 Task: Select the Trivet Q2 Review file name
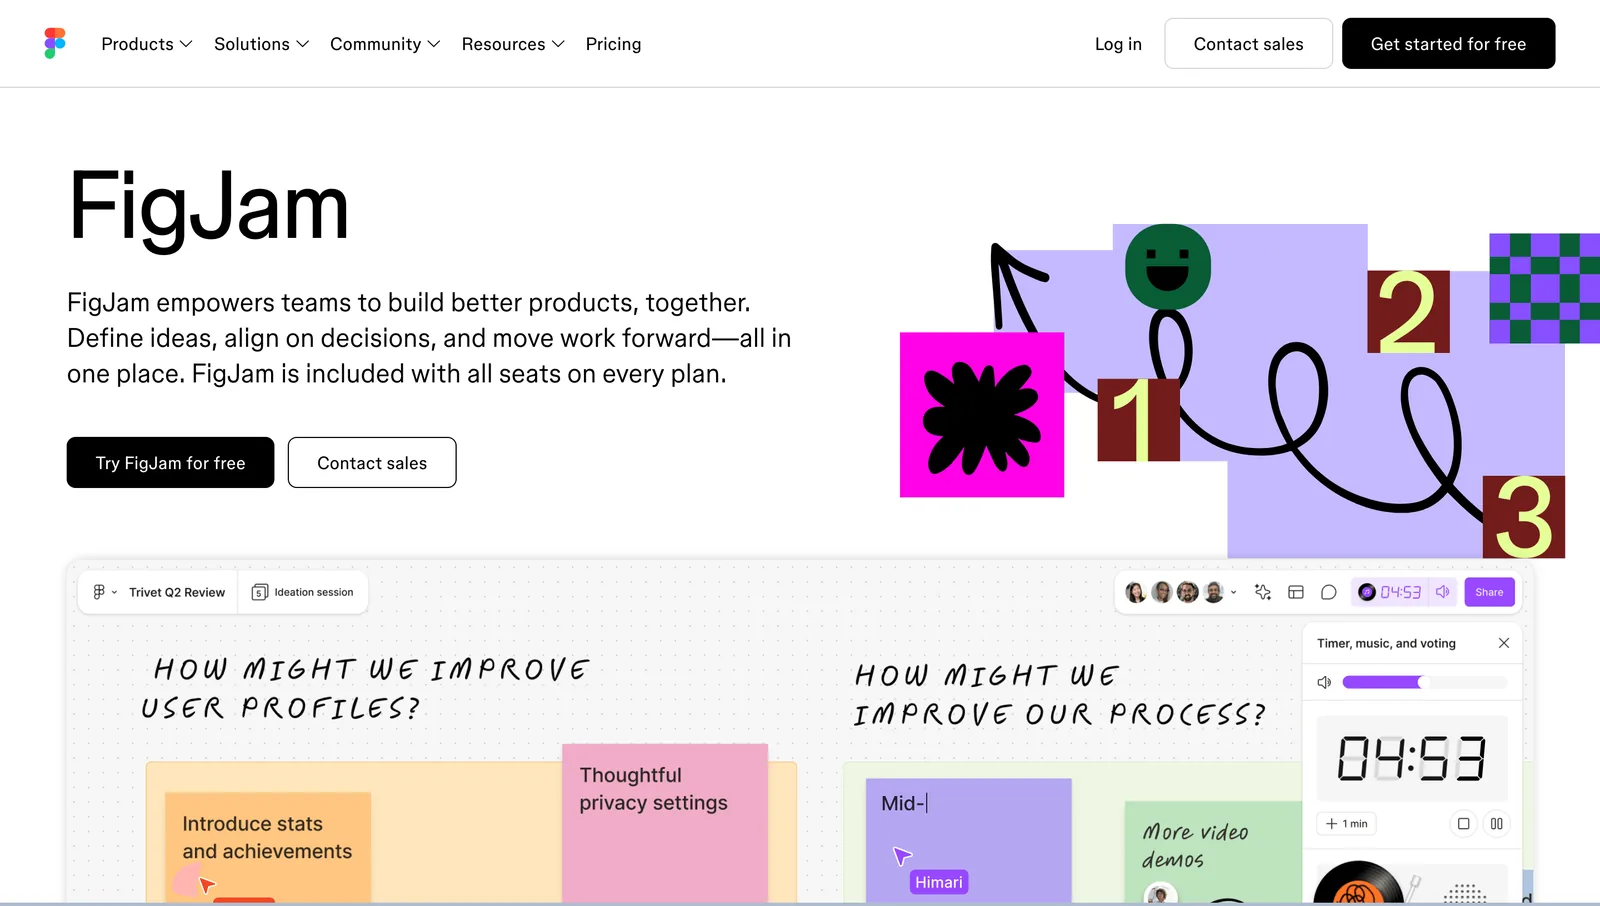coord(177,592)
